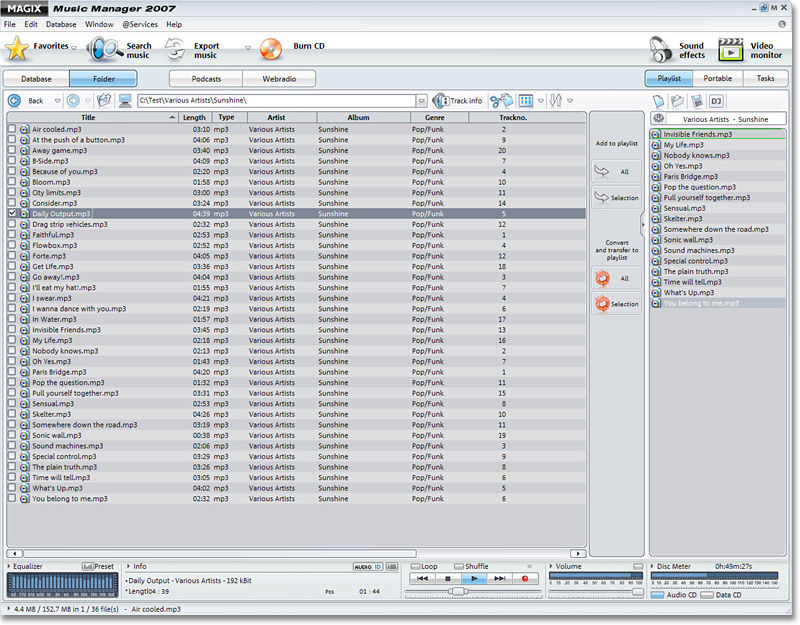The image size is (800, 625).
Task: Click next track button
Action: click(500, 579)
